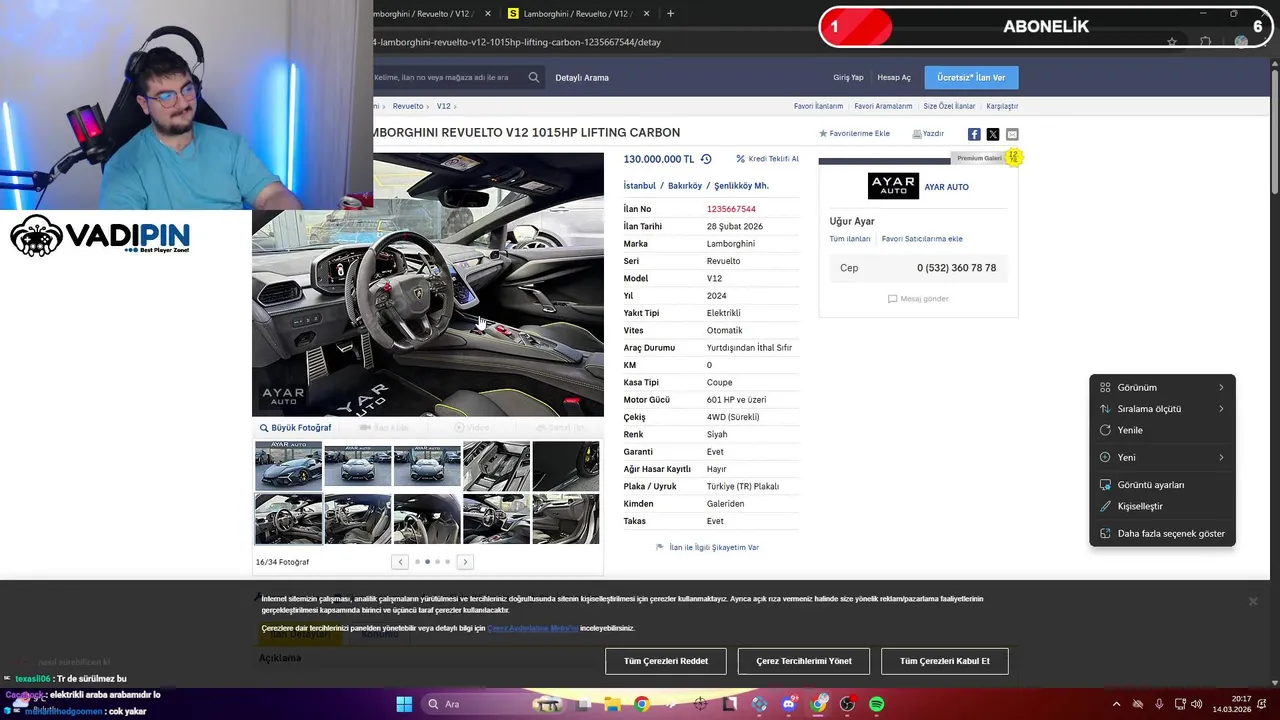Click listing number 1235667544

click(731, 209)
